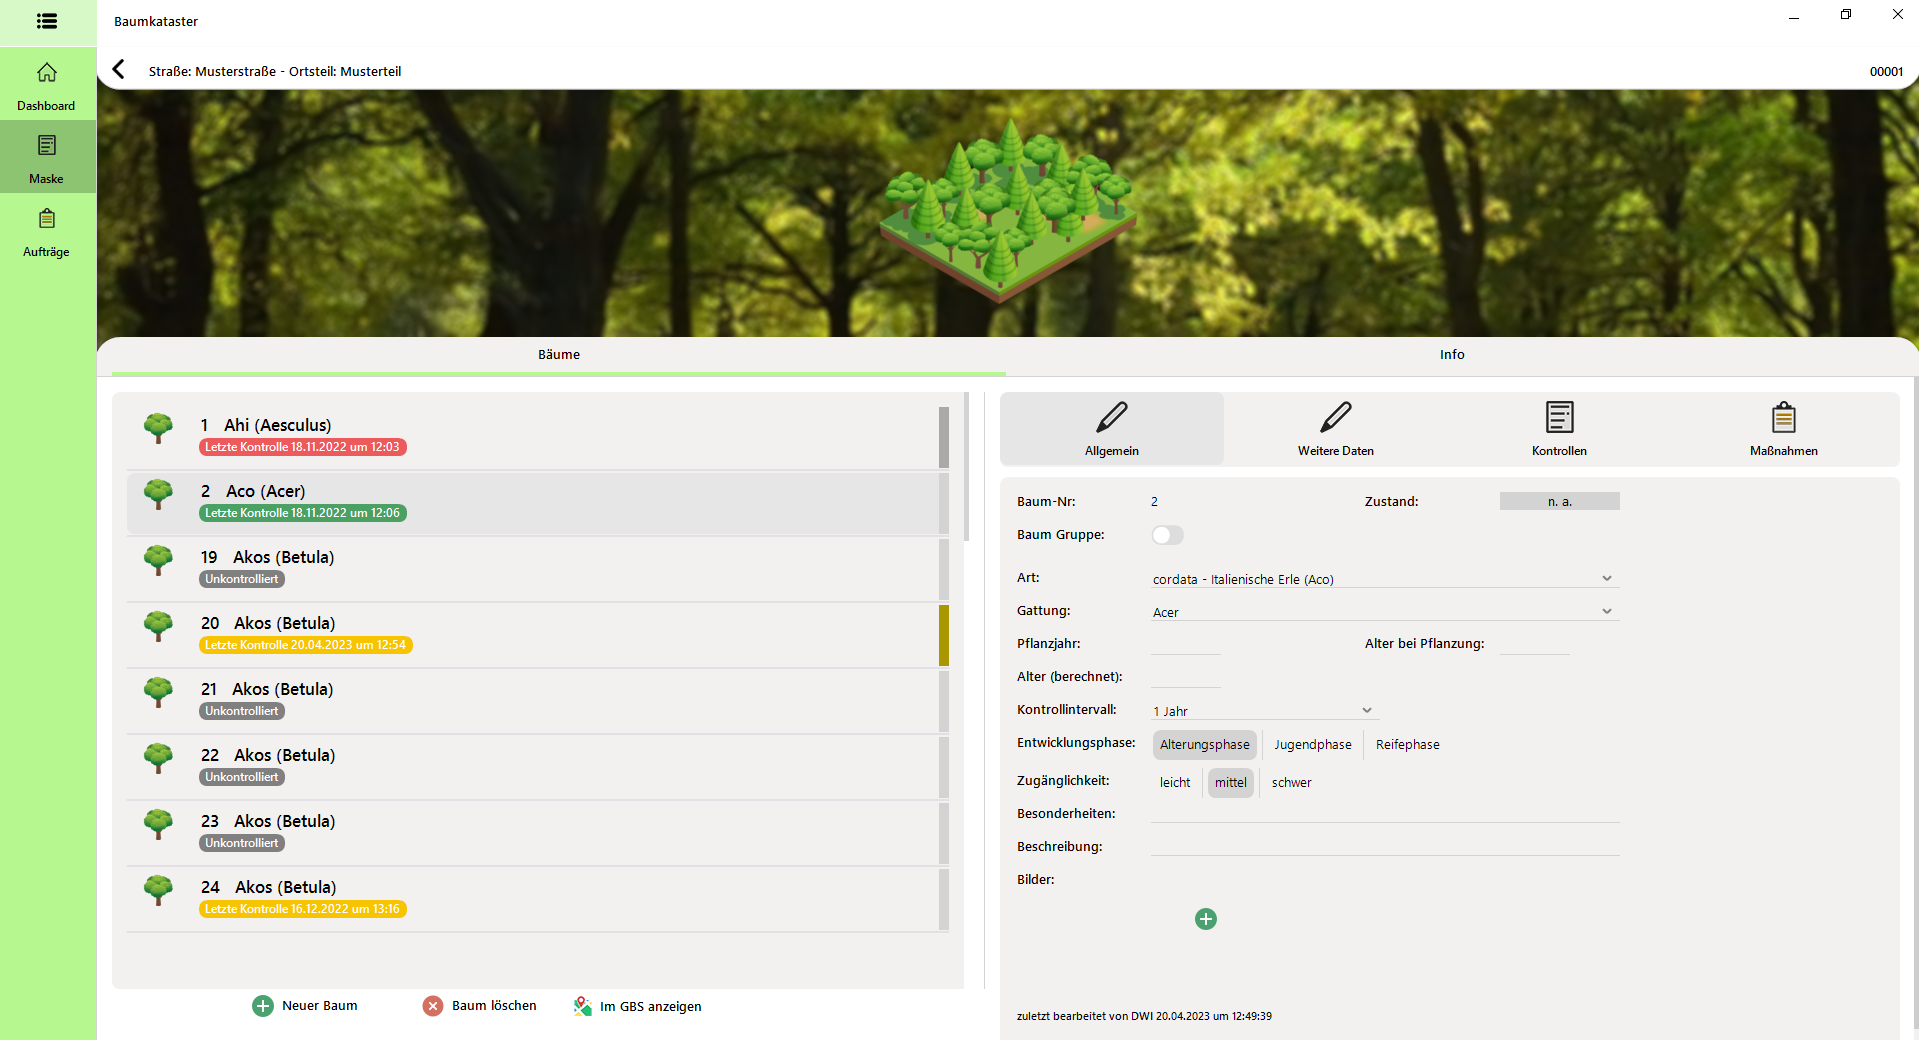Image resolution: width=1920 pixels, height=1040 pixels.
Task: Set Zugänglichkeit to schwer
Action: 1291,783
